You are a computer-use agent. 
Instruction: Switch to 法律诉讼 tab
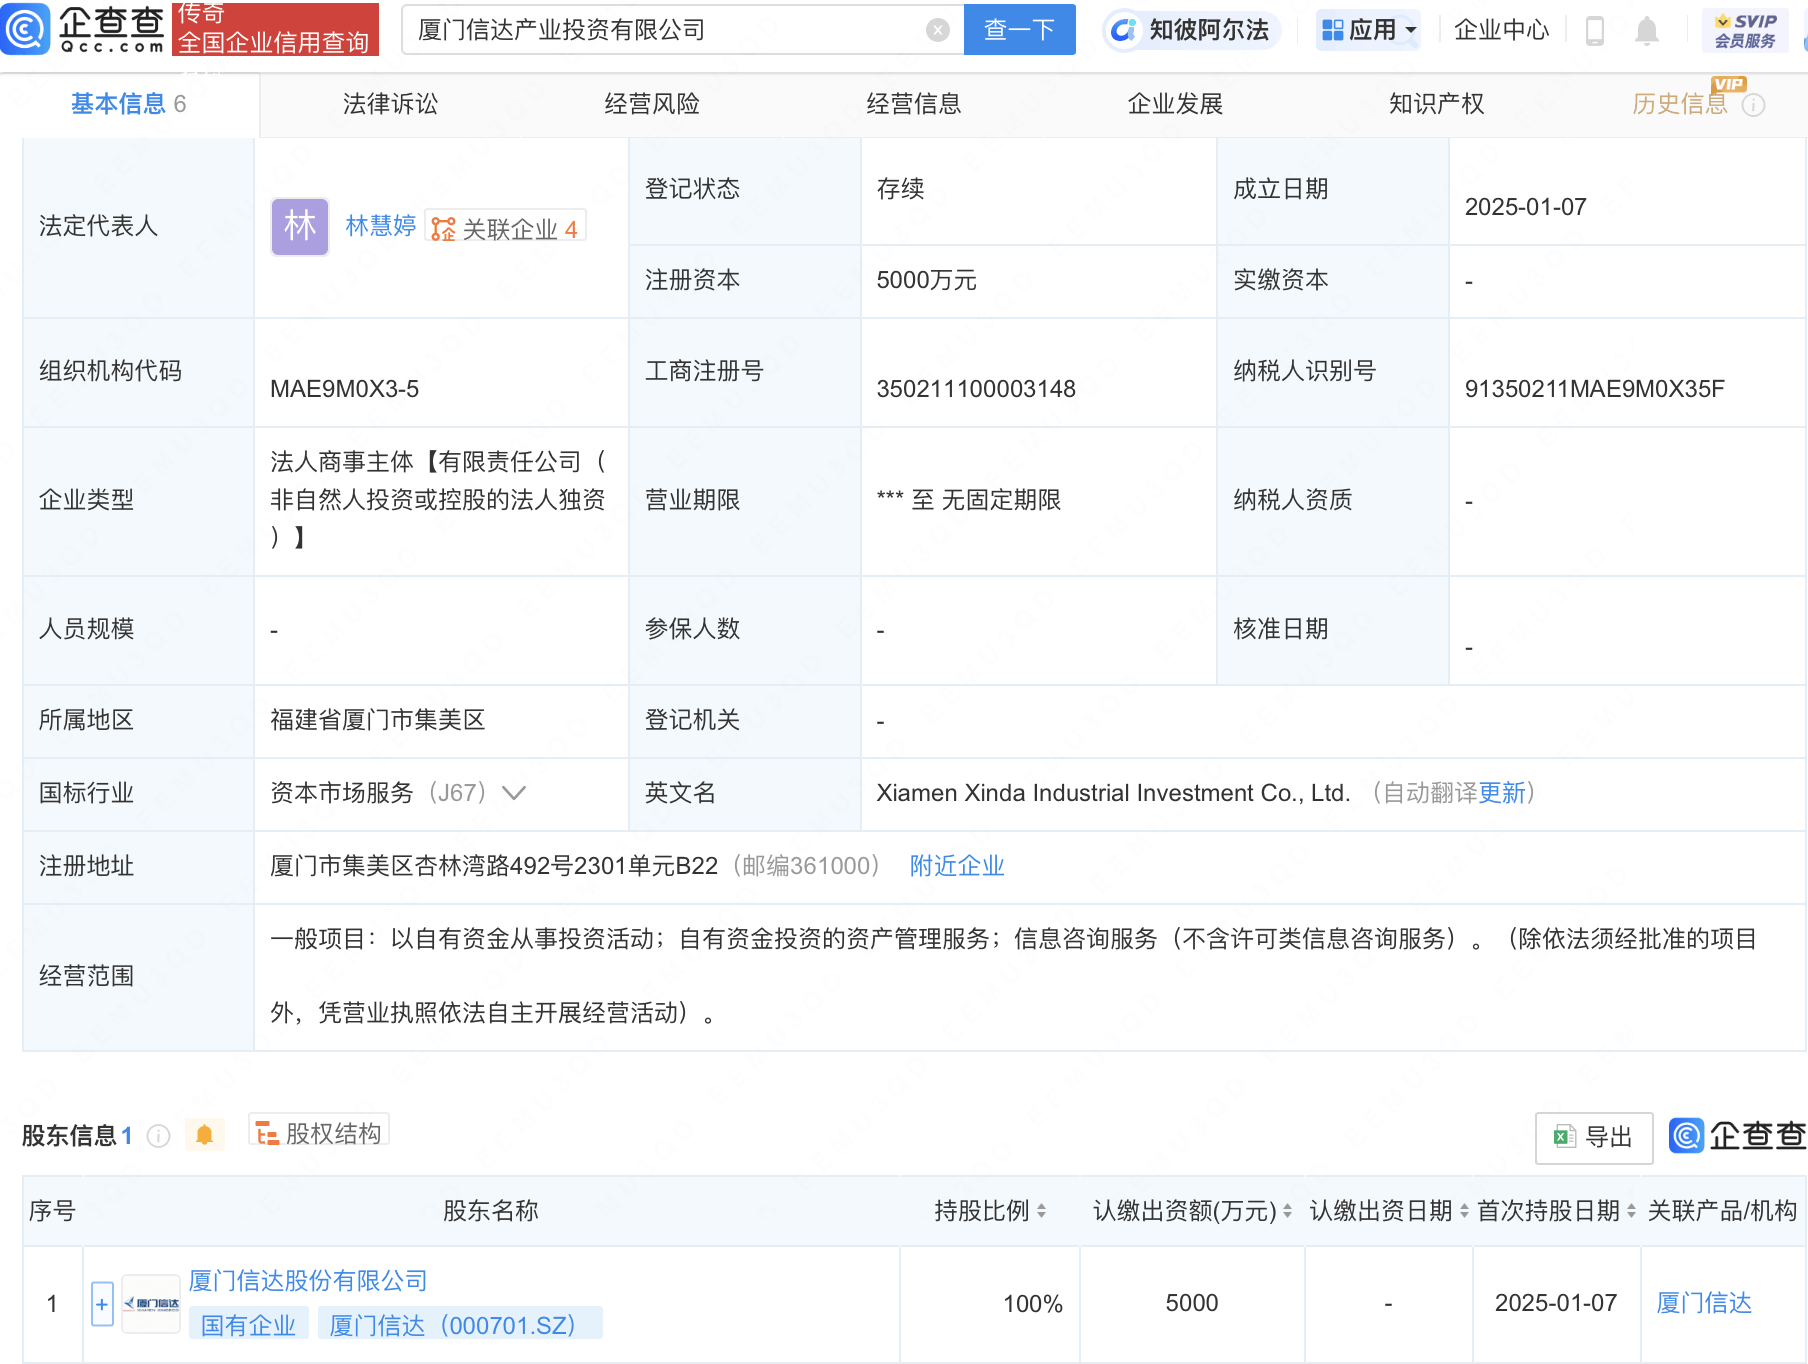click(390, 104)
